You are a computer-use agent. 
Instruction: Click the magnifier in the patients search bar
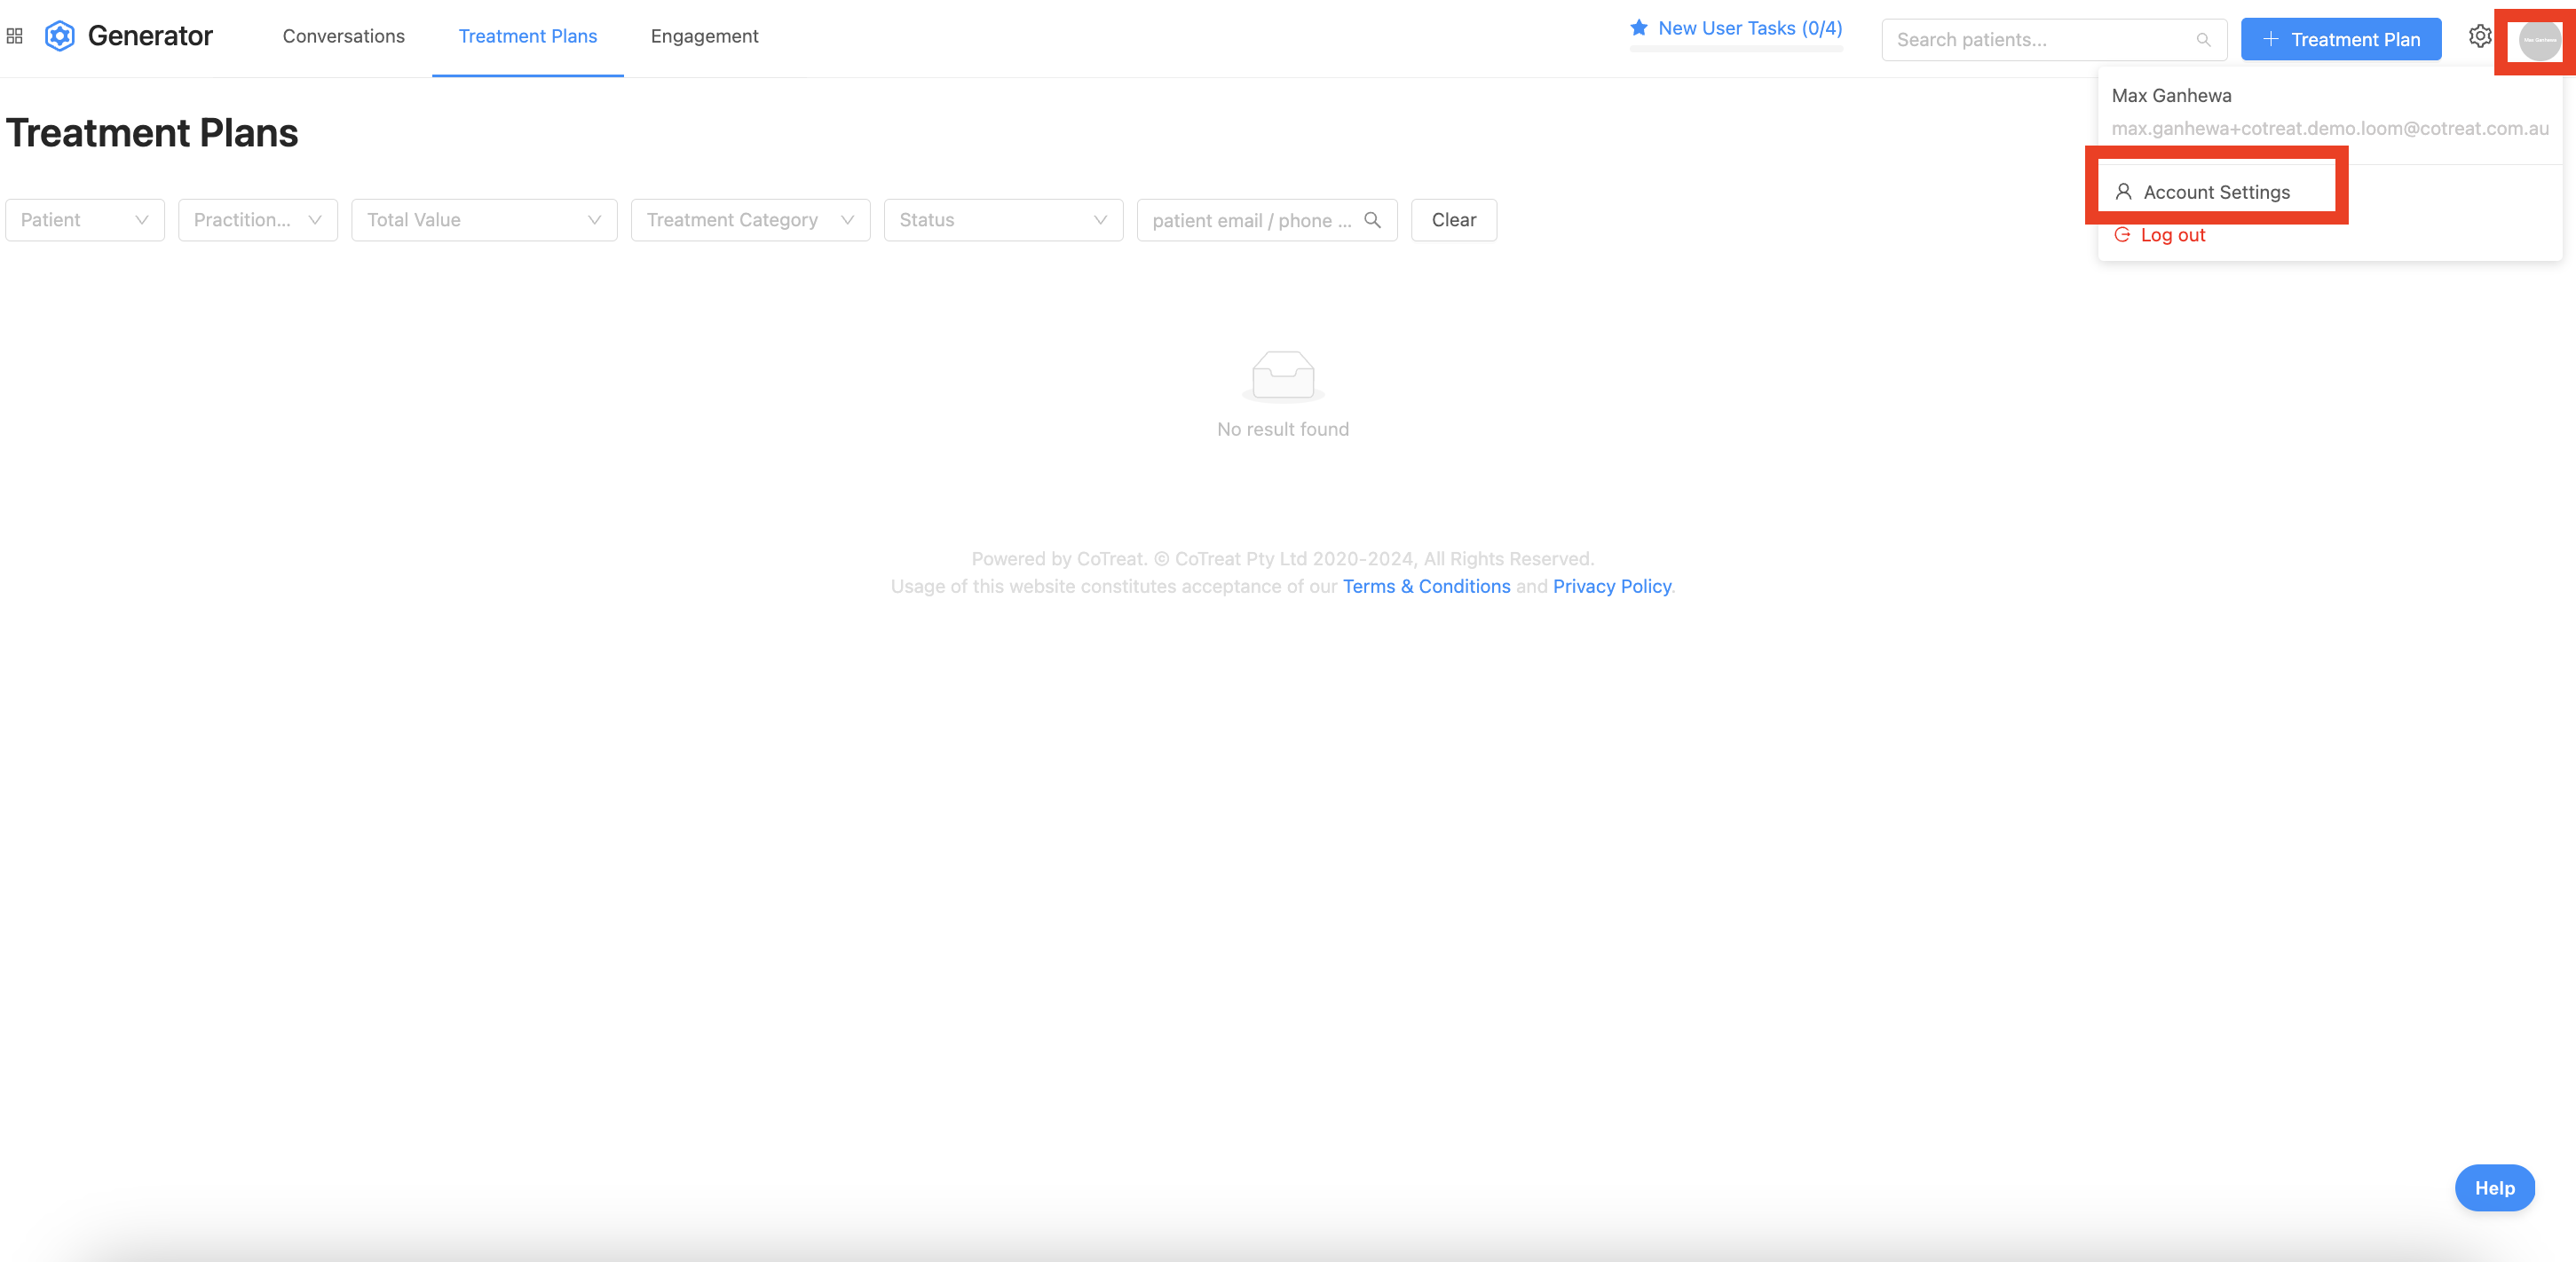[2204, 39]
